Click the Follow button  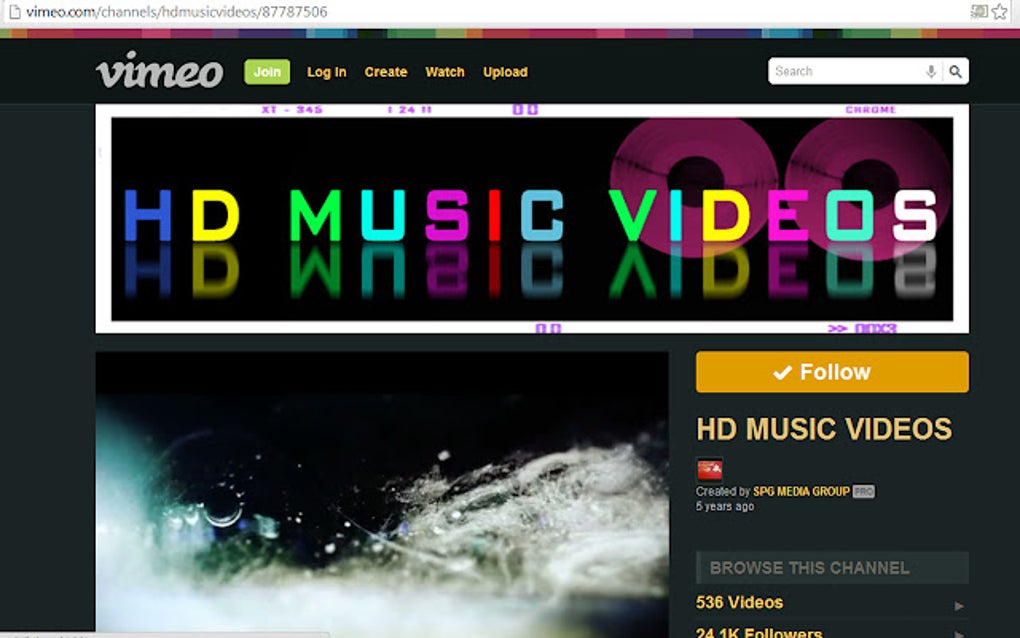831,371
